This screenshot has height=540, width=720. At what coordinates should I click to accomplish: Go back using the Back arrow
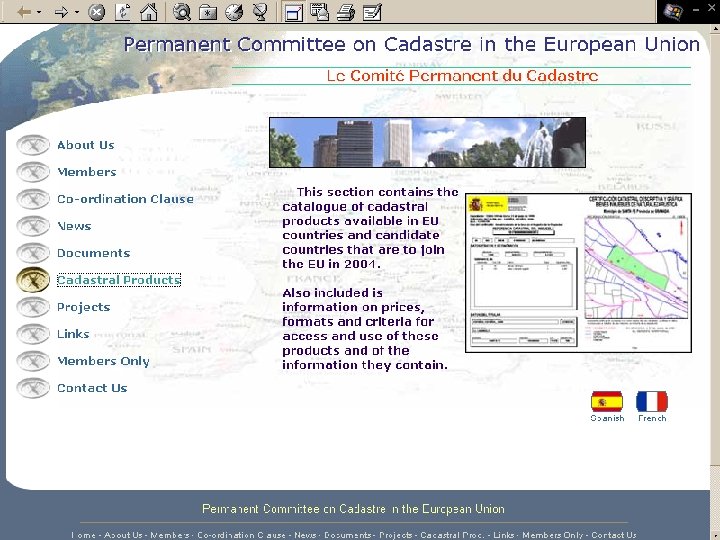[x=23, y=12]
